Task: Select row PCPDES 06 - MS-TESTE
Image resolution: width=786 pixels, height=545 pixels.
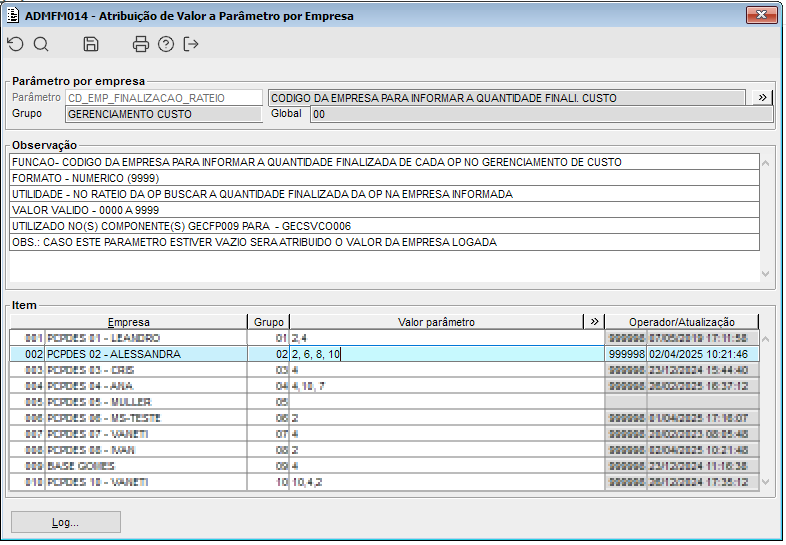Action: 384,418
